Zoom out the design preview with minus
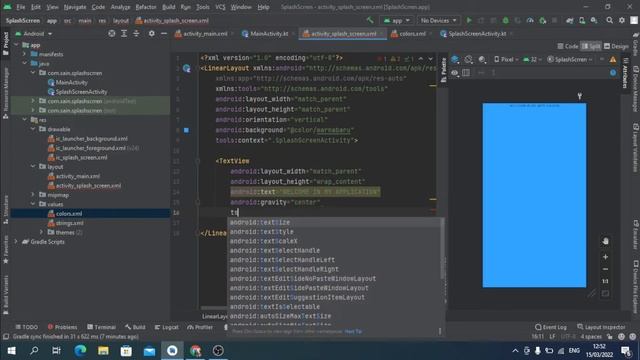The image size is (640, 360). pyautogui.click(x=605, y=269)
